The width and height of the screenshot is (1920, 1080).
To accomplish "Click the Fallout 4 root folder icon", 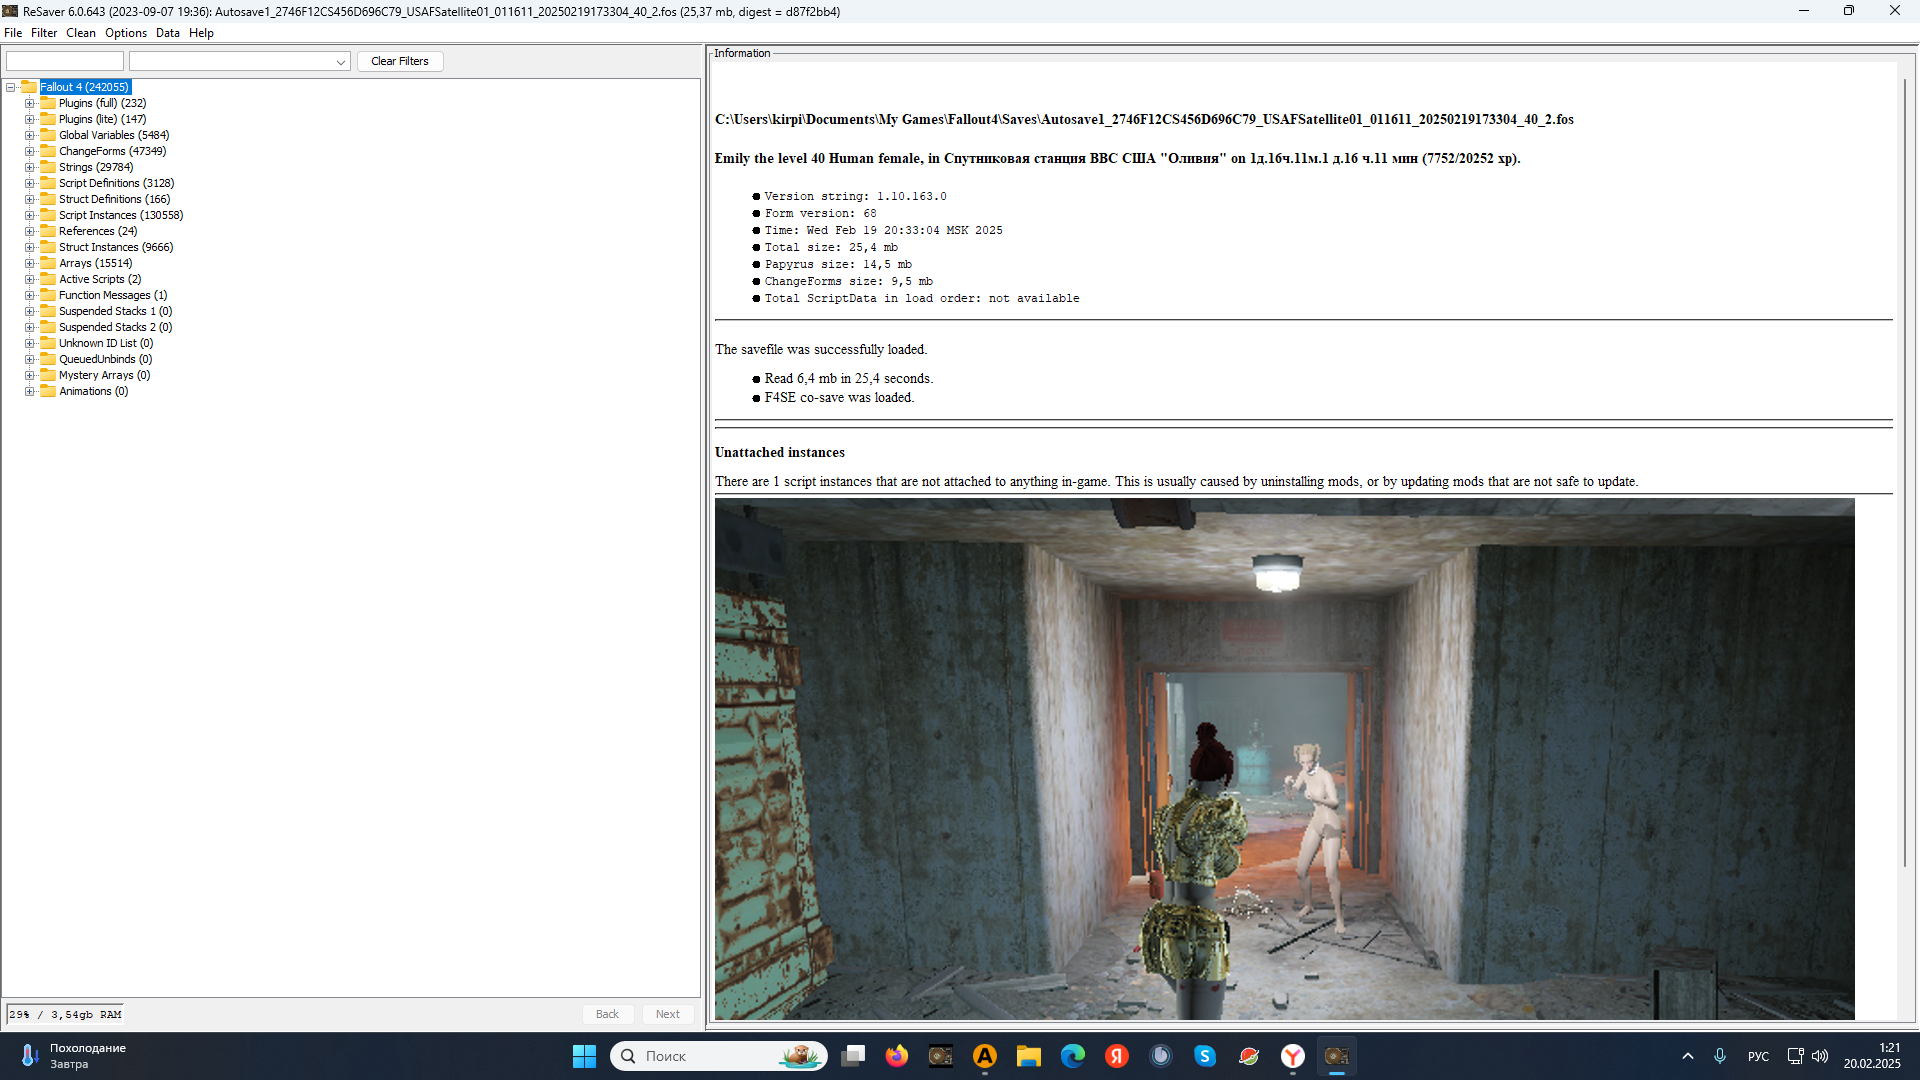I will (29, 87).
